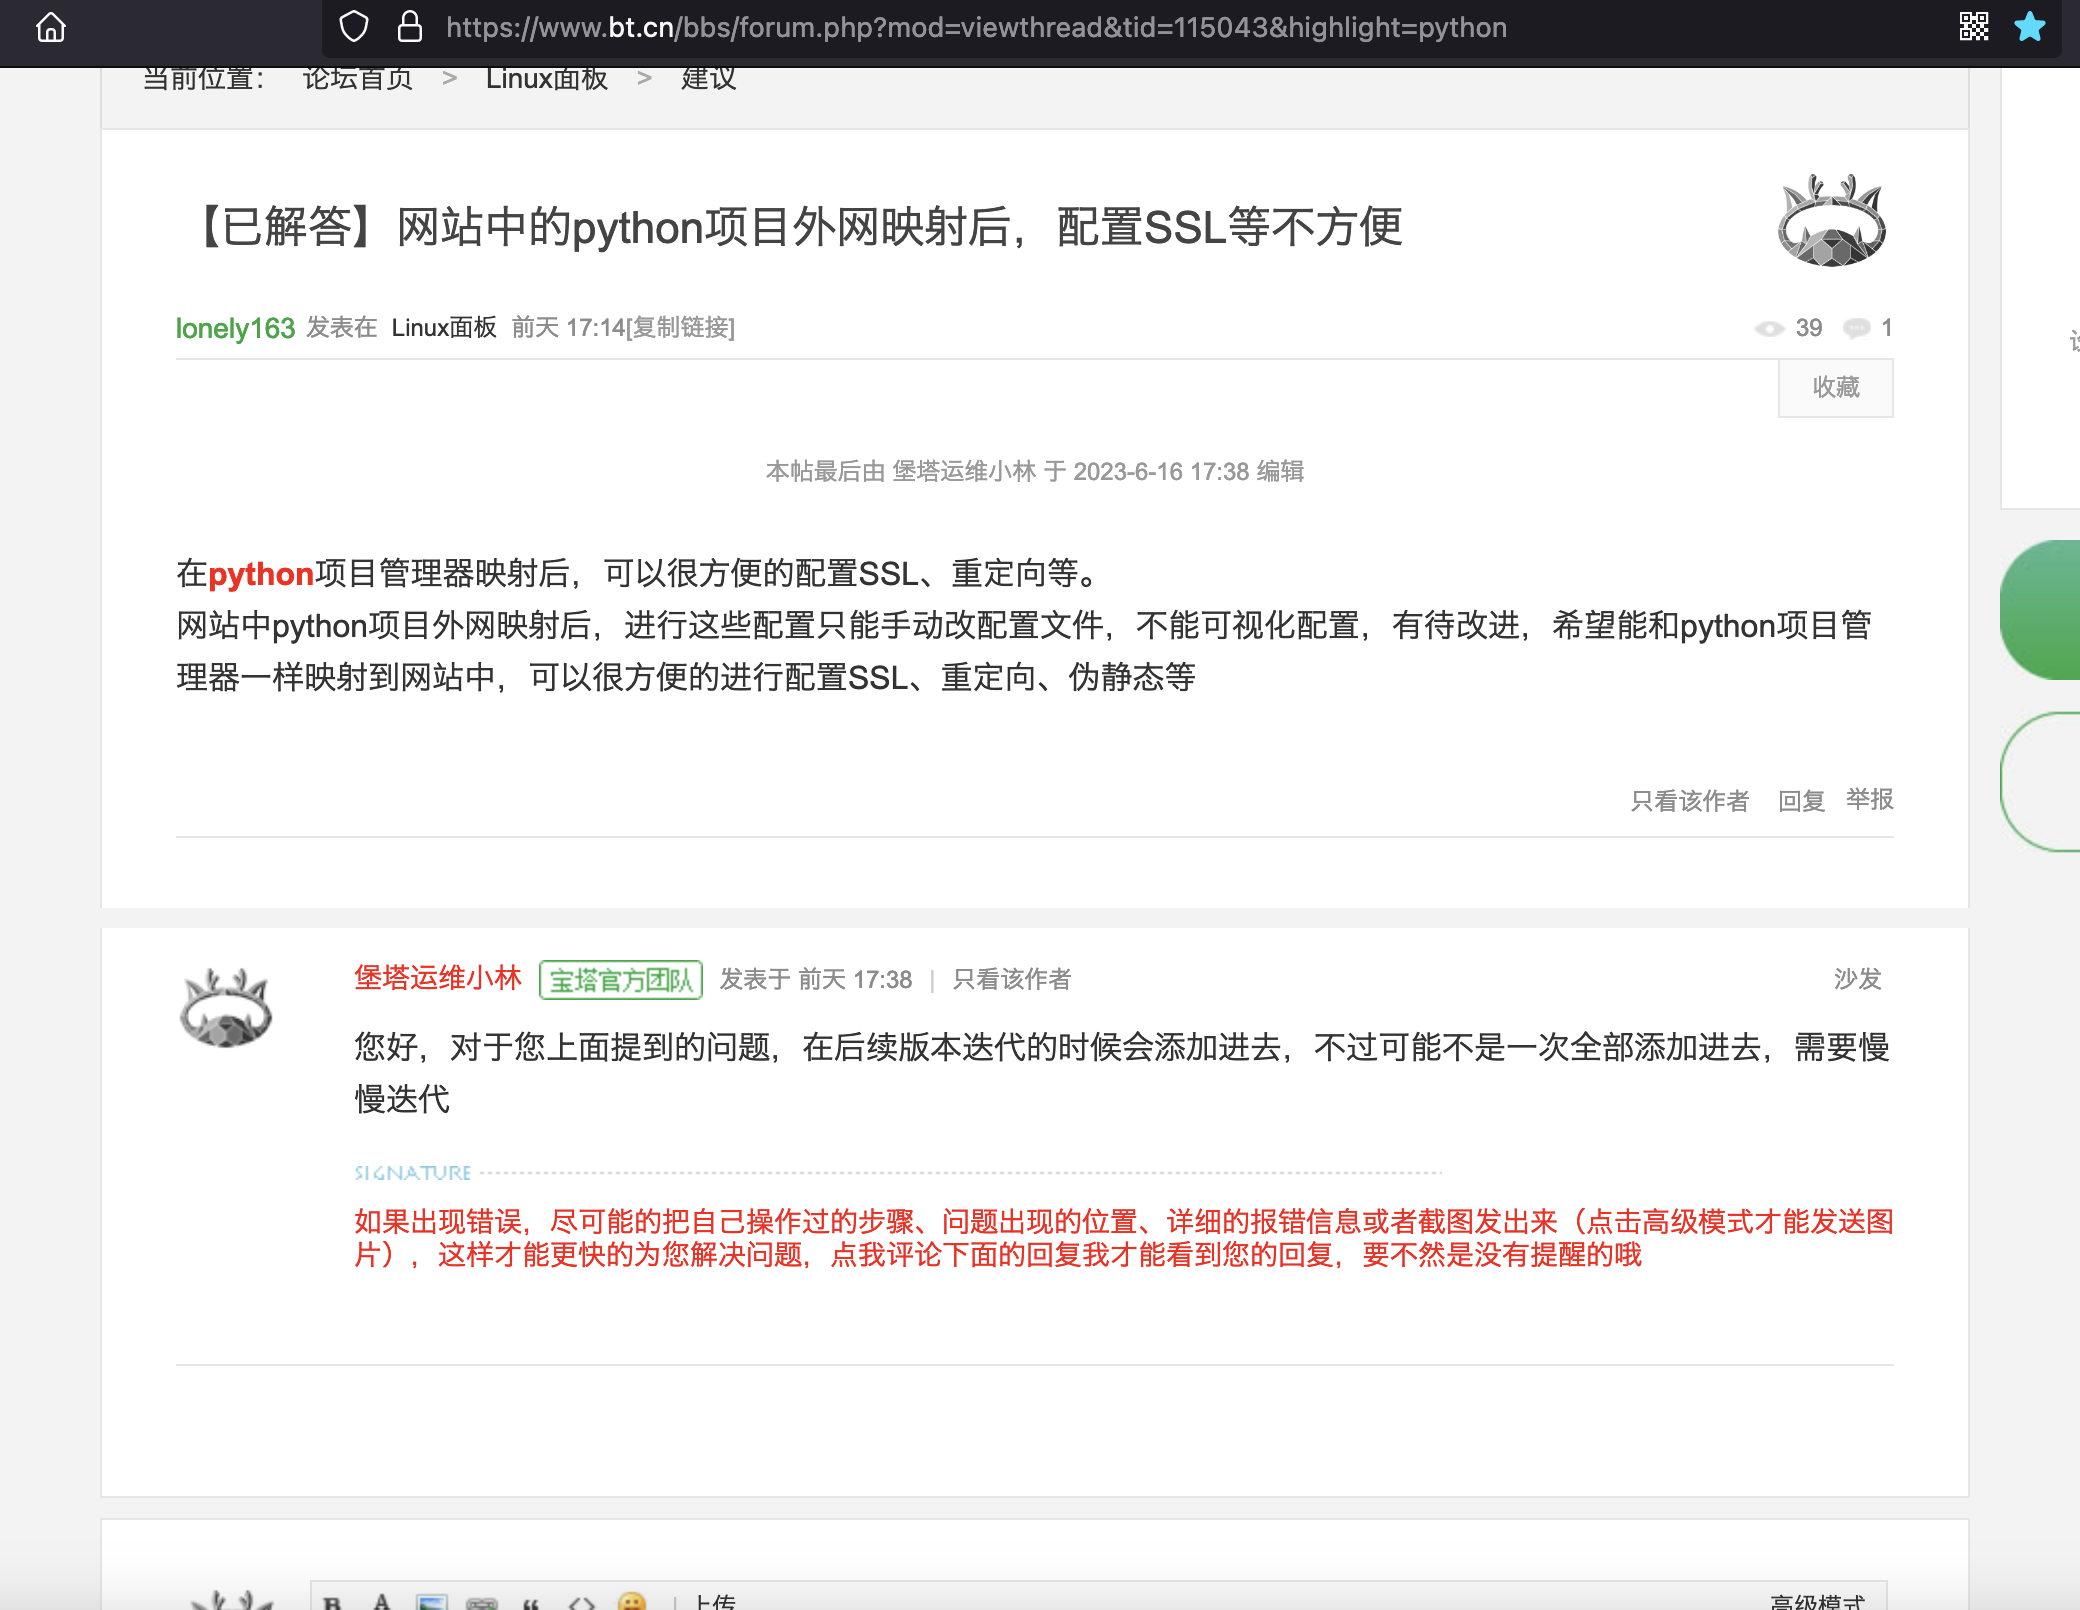Click the bold B editor icon
Viewport: 2080px width, 1610px height.
coord(333,1602)
